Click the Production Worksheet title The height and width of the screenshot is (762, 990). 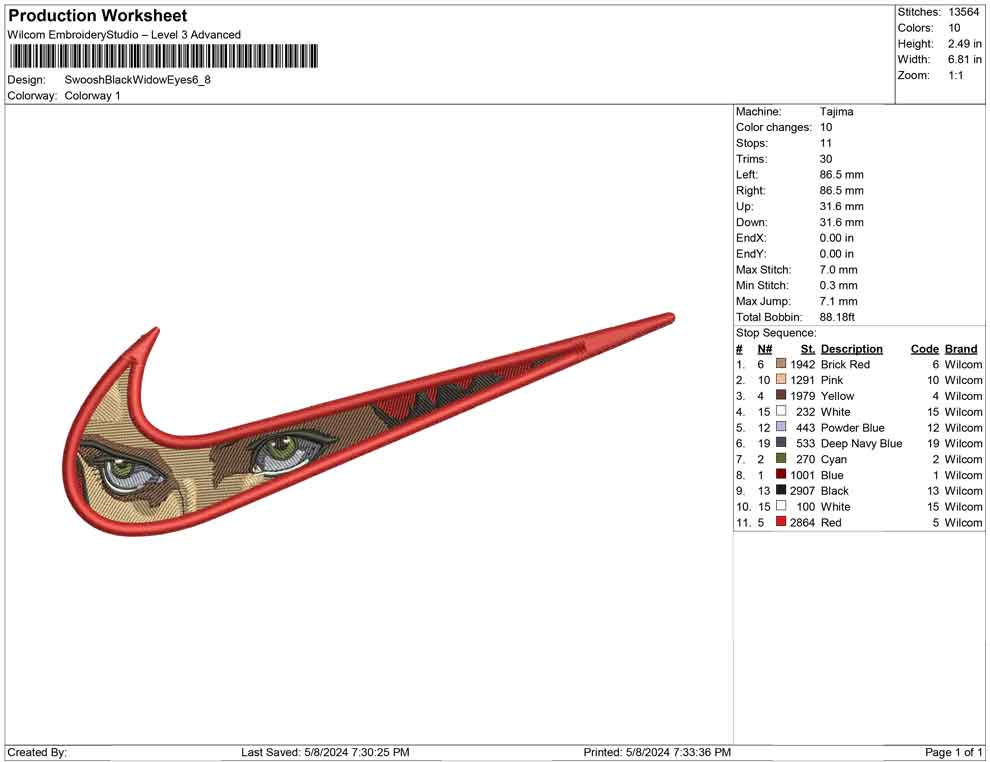point(98,16)
